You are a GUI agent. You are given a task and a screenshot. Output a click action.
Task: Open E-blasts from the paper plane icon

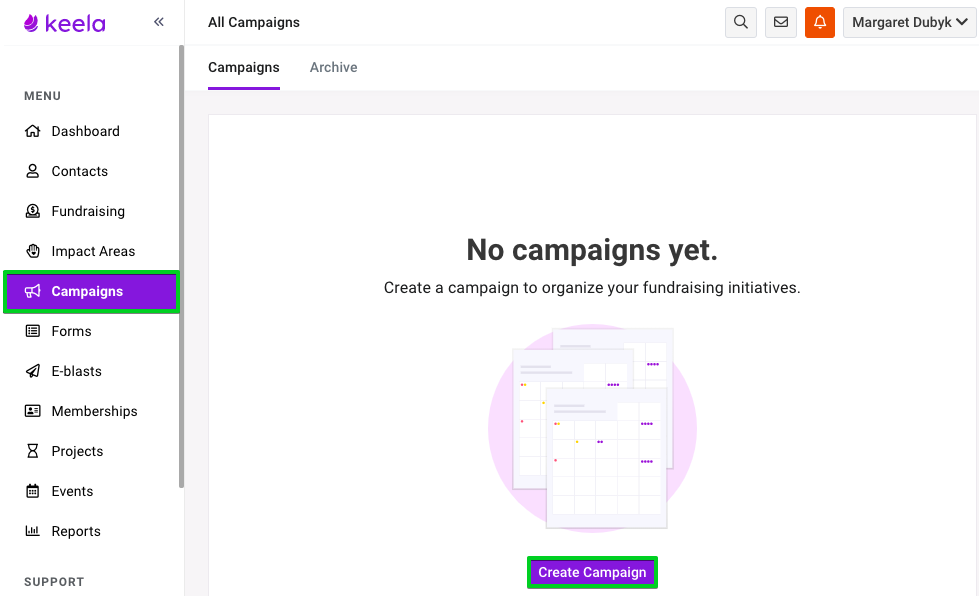(x=32, y=371)
